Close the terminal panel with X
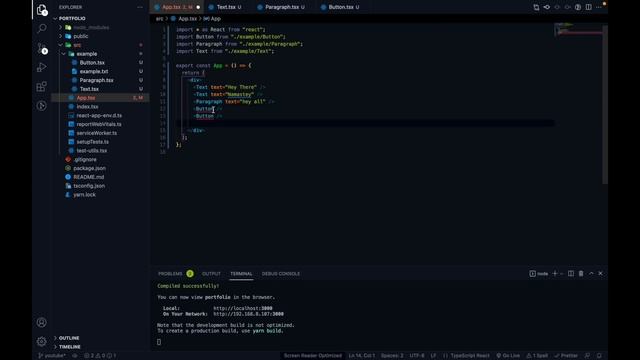This screenshot has width=640, height=360. pos(600,273)
